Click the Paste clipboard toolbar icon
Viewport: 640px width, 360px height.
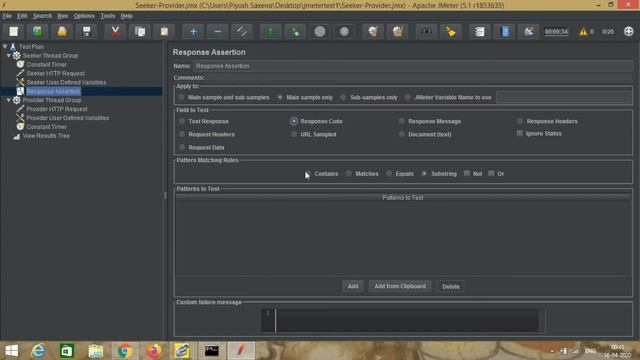click(x=164, y=31)
